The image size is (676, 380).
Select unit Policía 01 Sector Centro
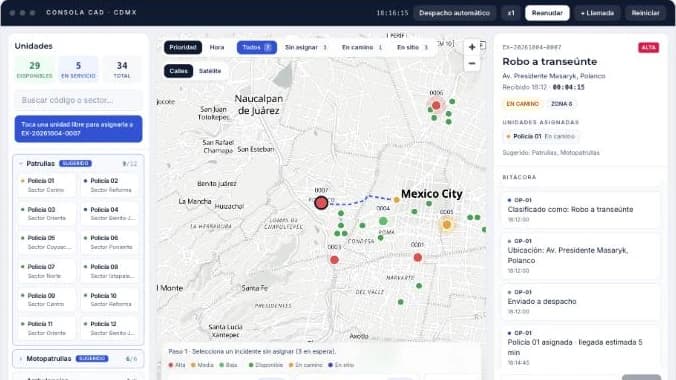tap(47, 185)
